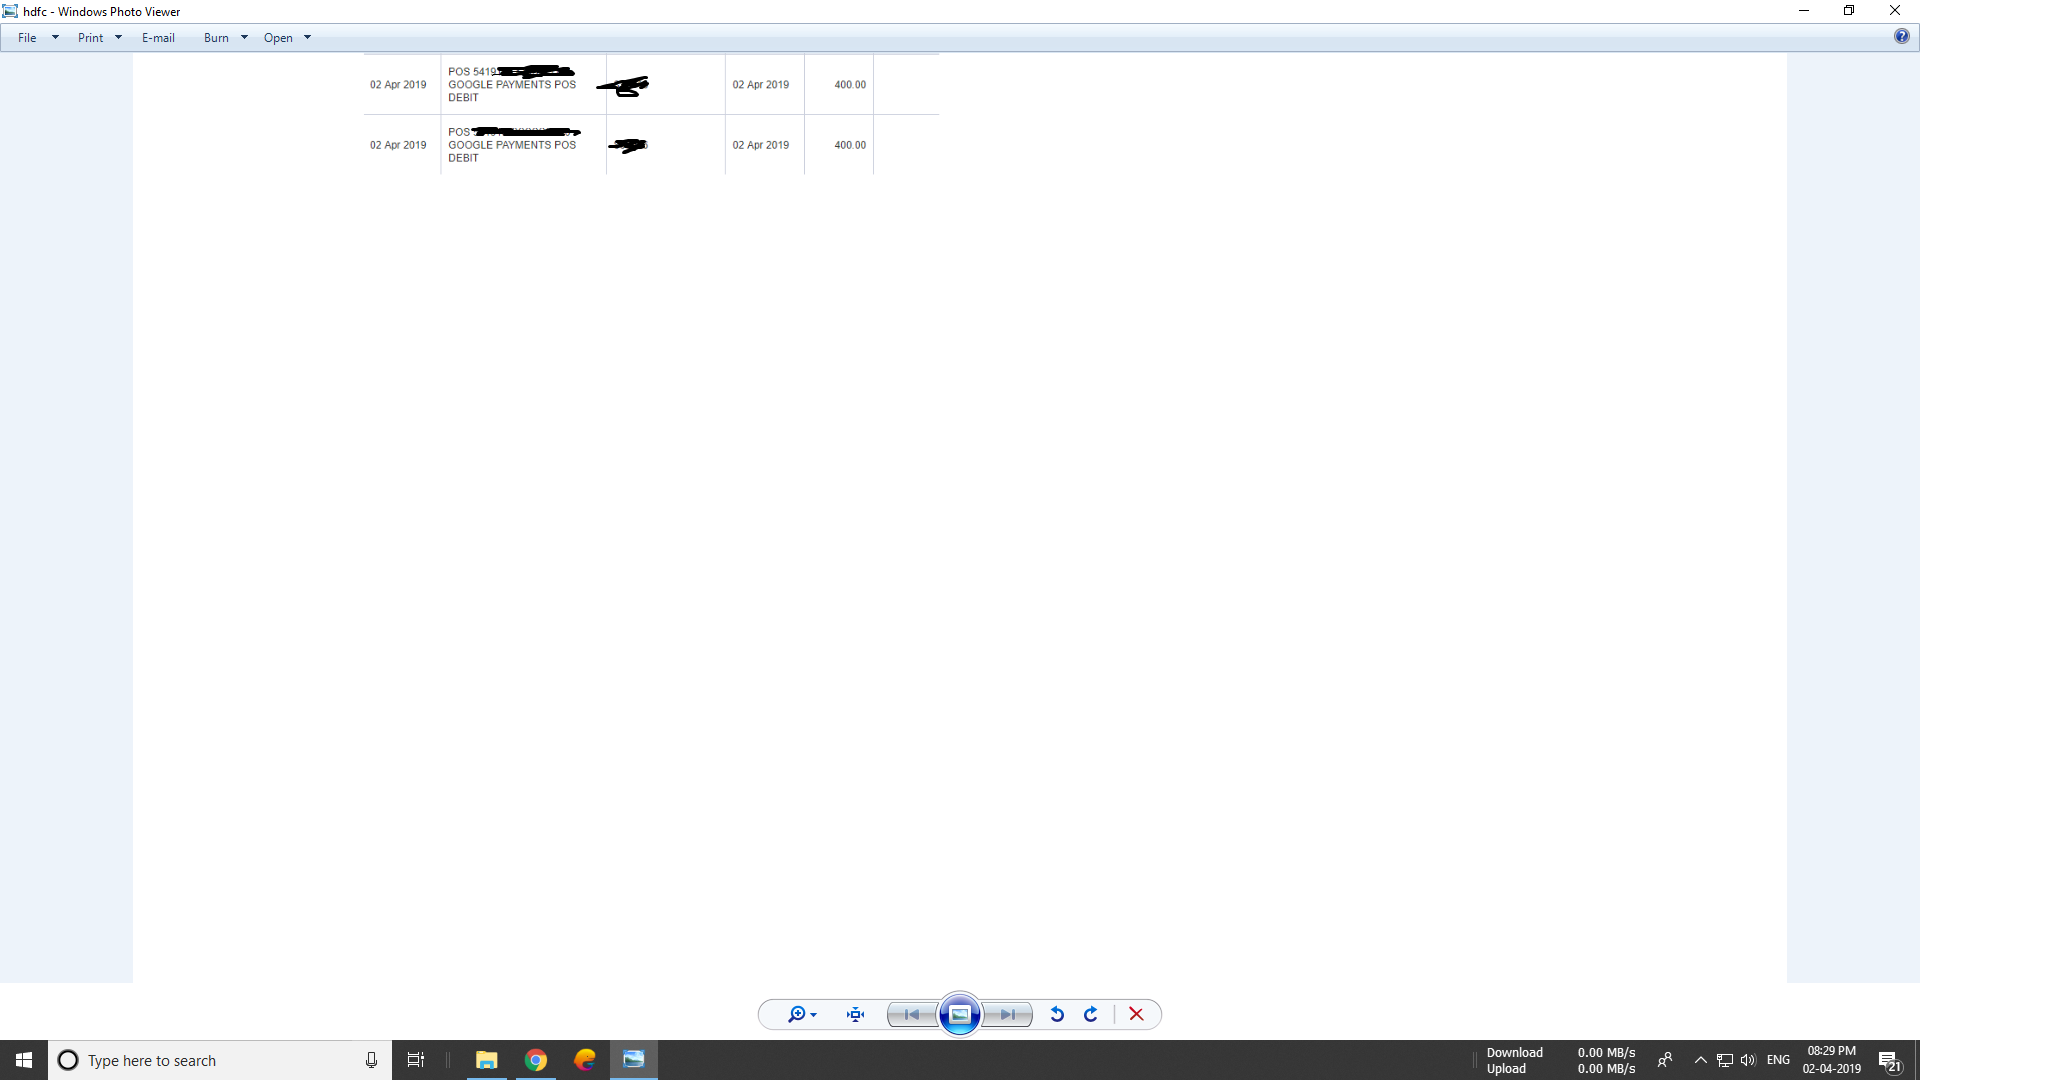
Task: Select Photo Viewer taskbar icon
Action: pos(634,1060)
